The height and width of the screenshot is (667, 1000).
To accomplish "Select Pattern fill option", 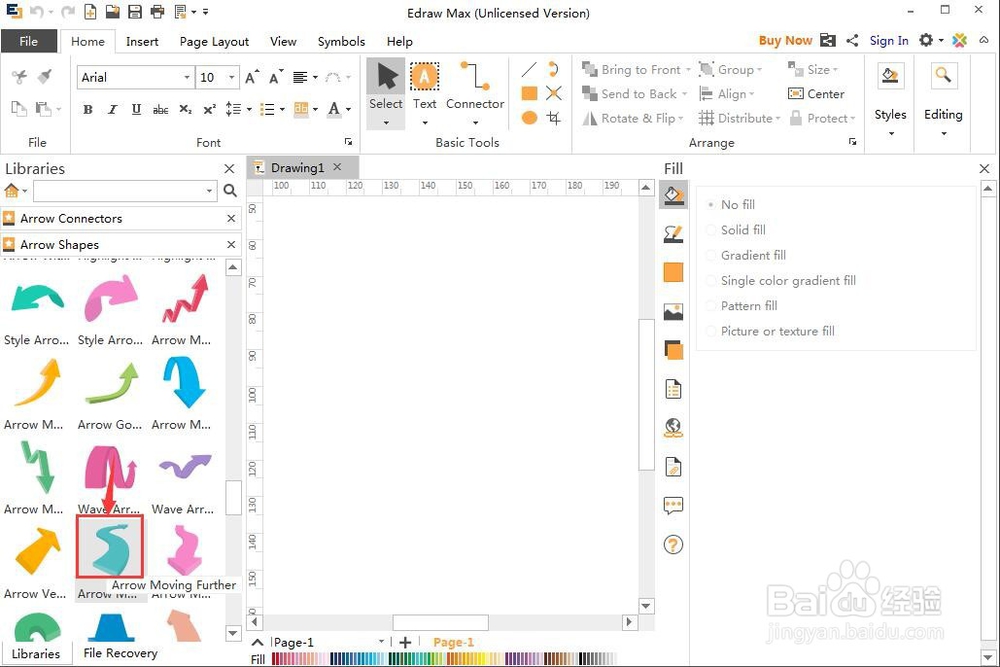I will click(743, 305).
